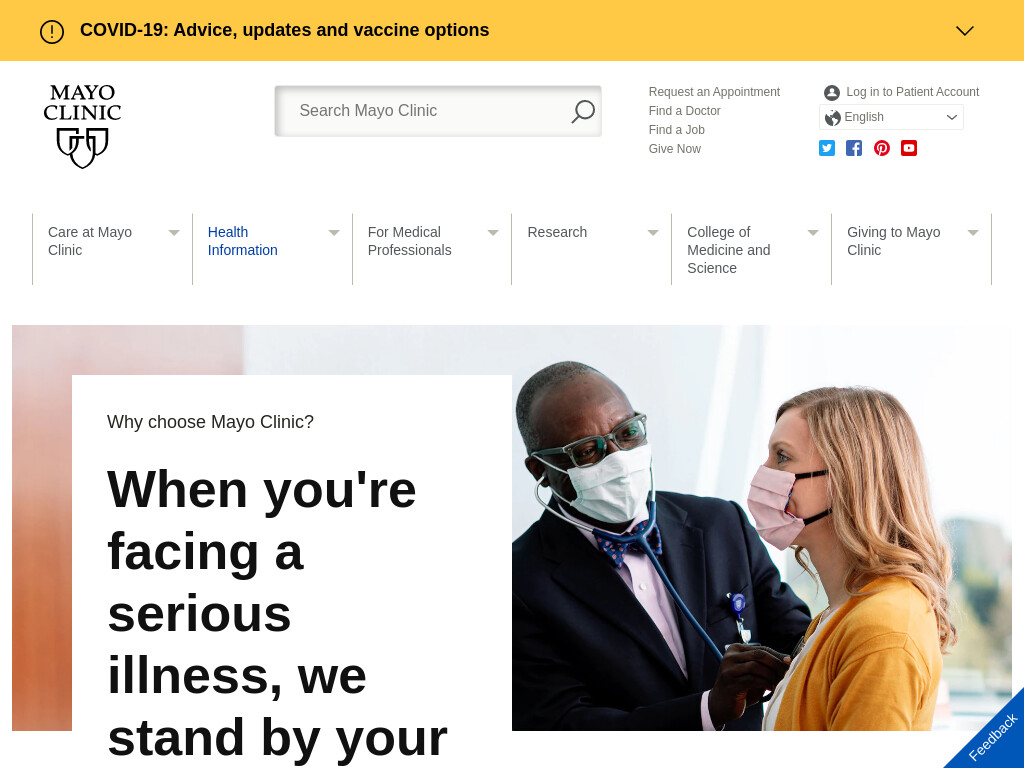
Task: Click the Search Mayo Clinic input field
Action: (423, 111)
